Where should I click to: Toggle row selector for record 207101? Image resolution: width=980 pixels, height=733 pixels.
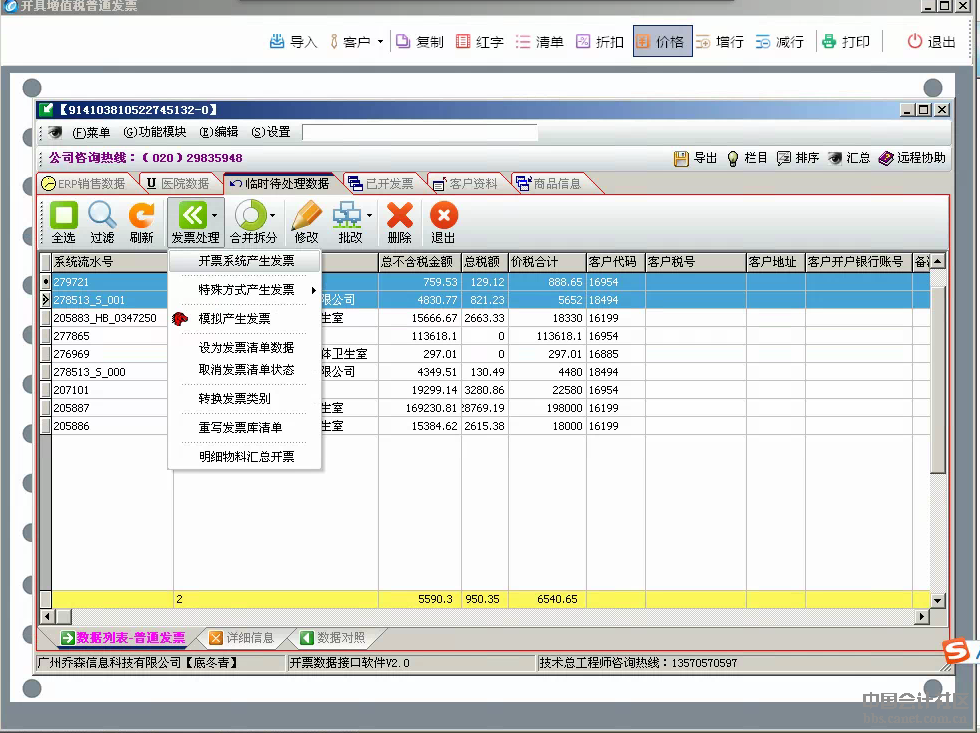click(45, 390)
